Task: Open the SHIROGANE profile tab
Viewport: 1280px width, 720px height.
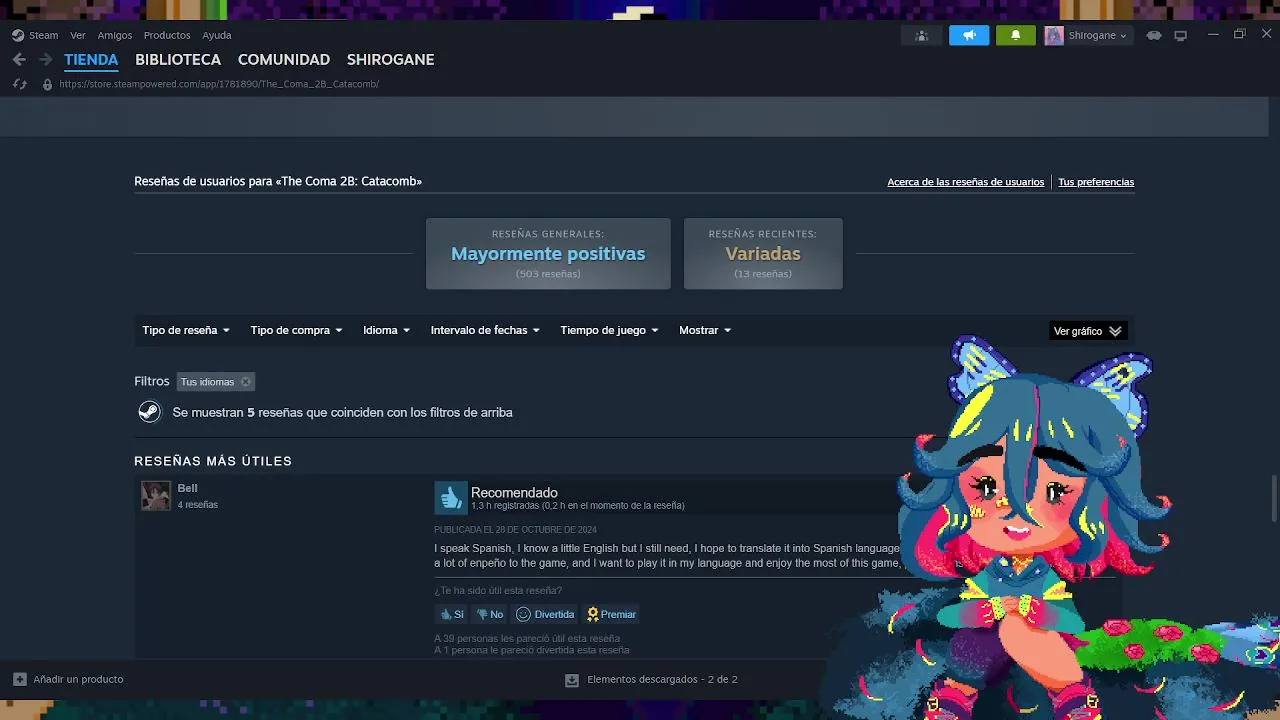Action: pyautogui.click(x=390, y=60)
